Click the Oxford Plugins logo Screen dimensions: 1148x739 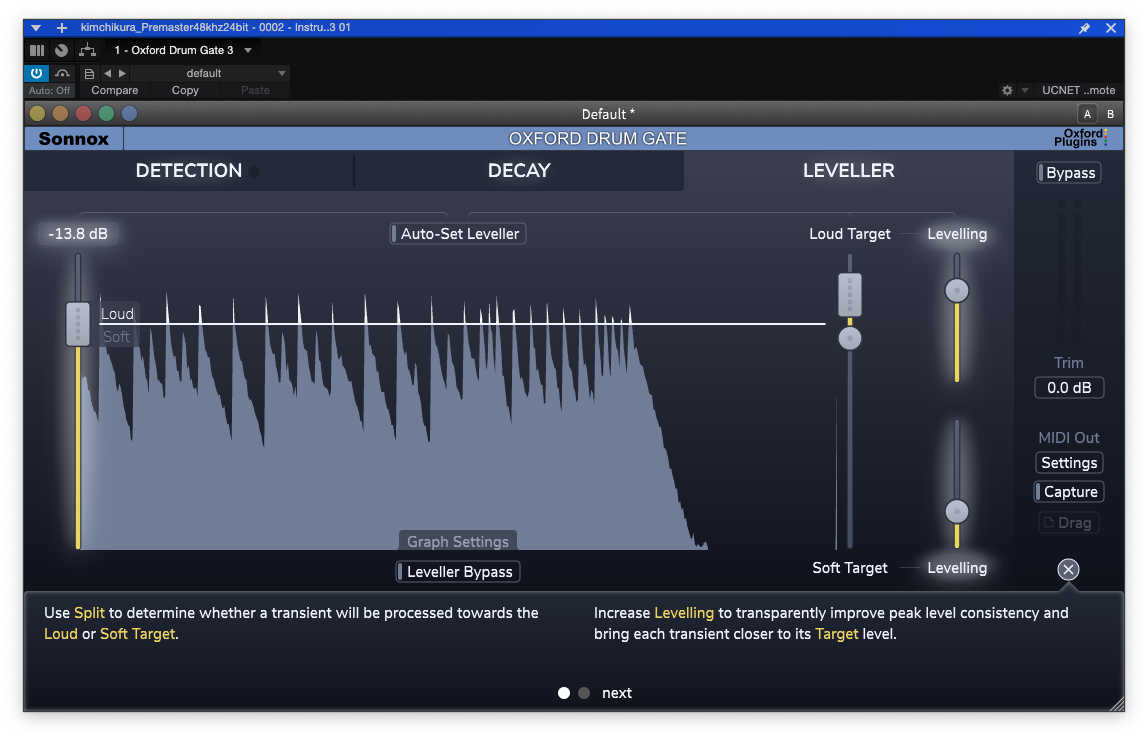click(x=1081, y=138)
